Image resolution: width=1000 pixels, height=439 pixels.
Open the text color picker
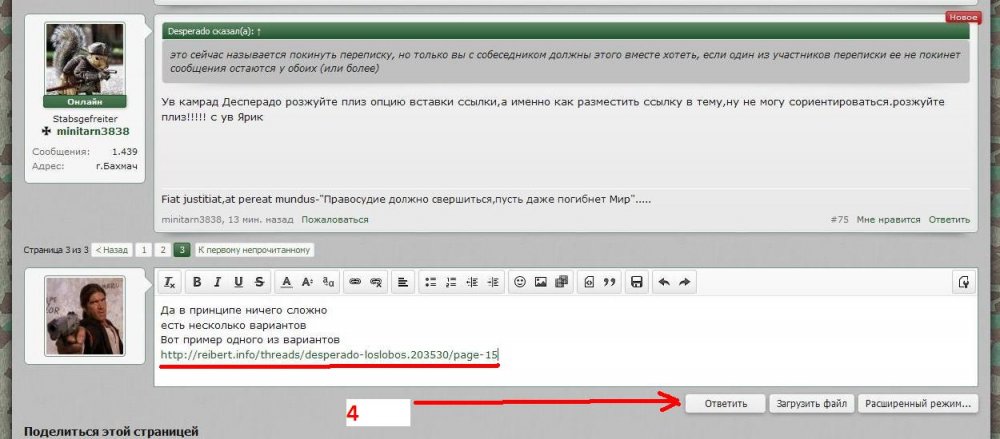(x=287, y=283)
